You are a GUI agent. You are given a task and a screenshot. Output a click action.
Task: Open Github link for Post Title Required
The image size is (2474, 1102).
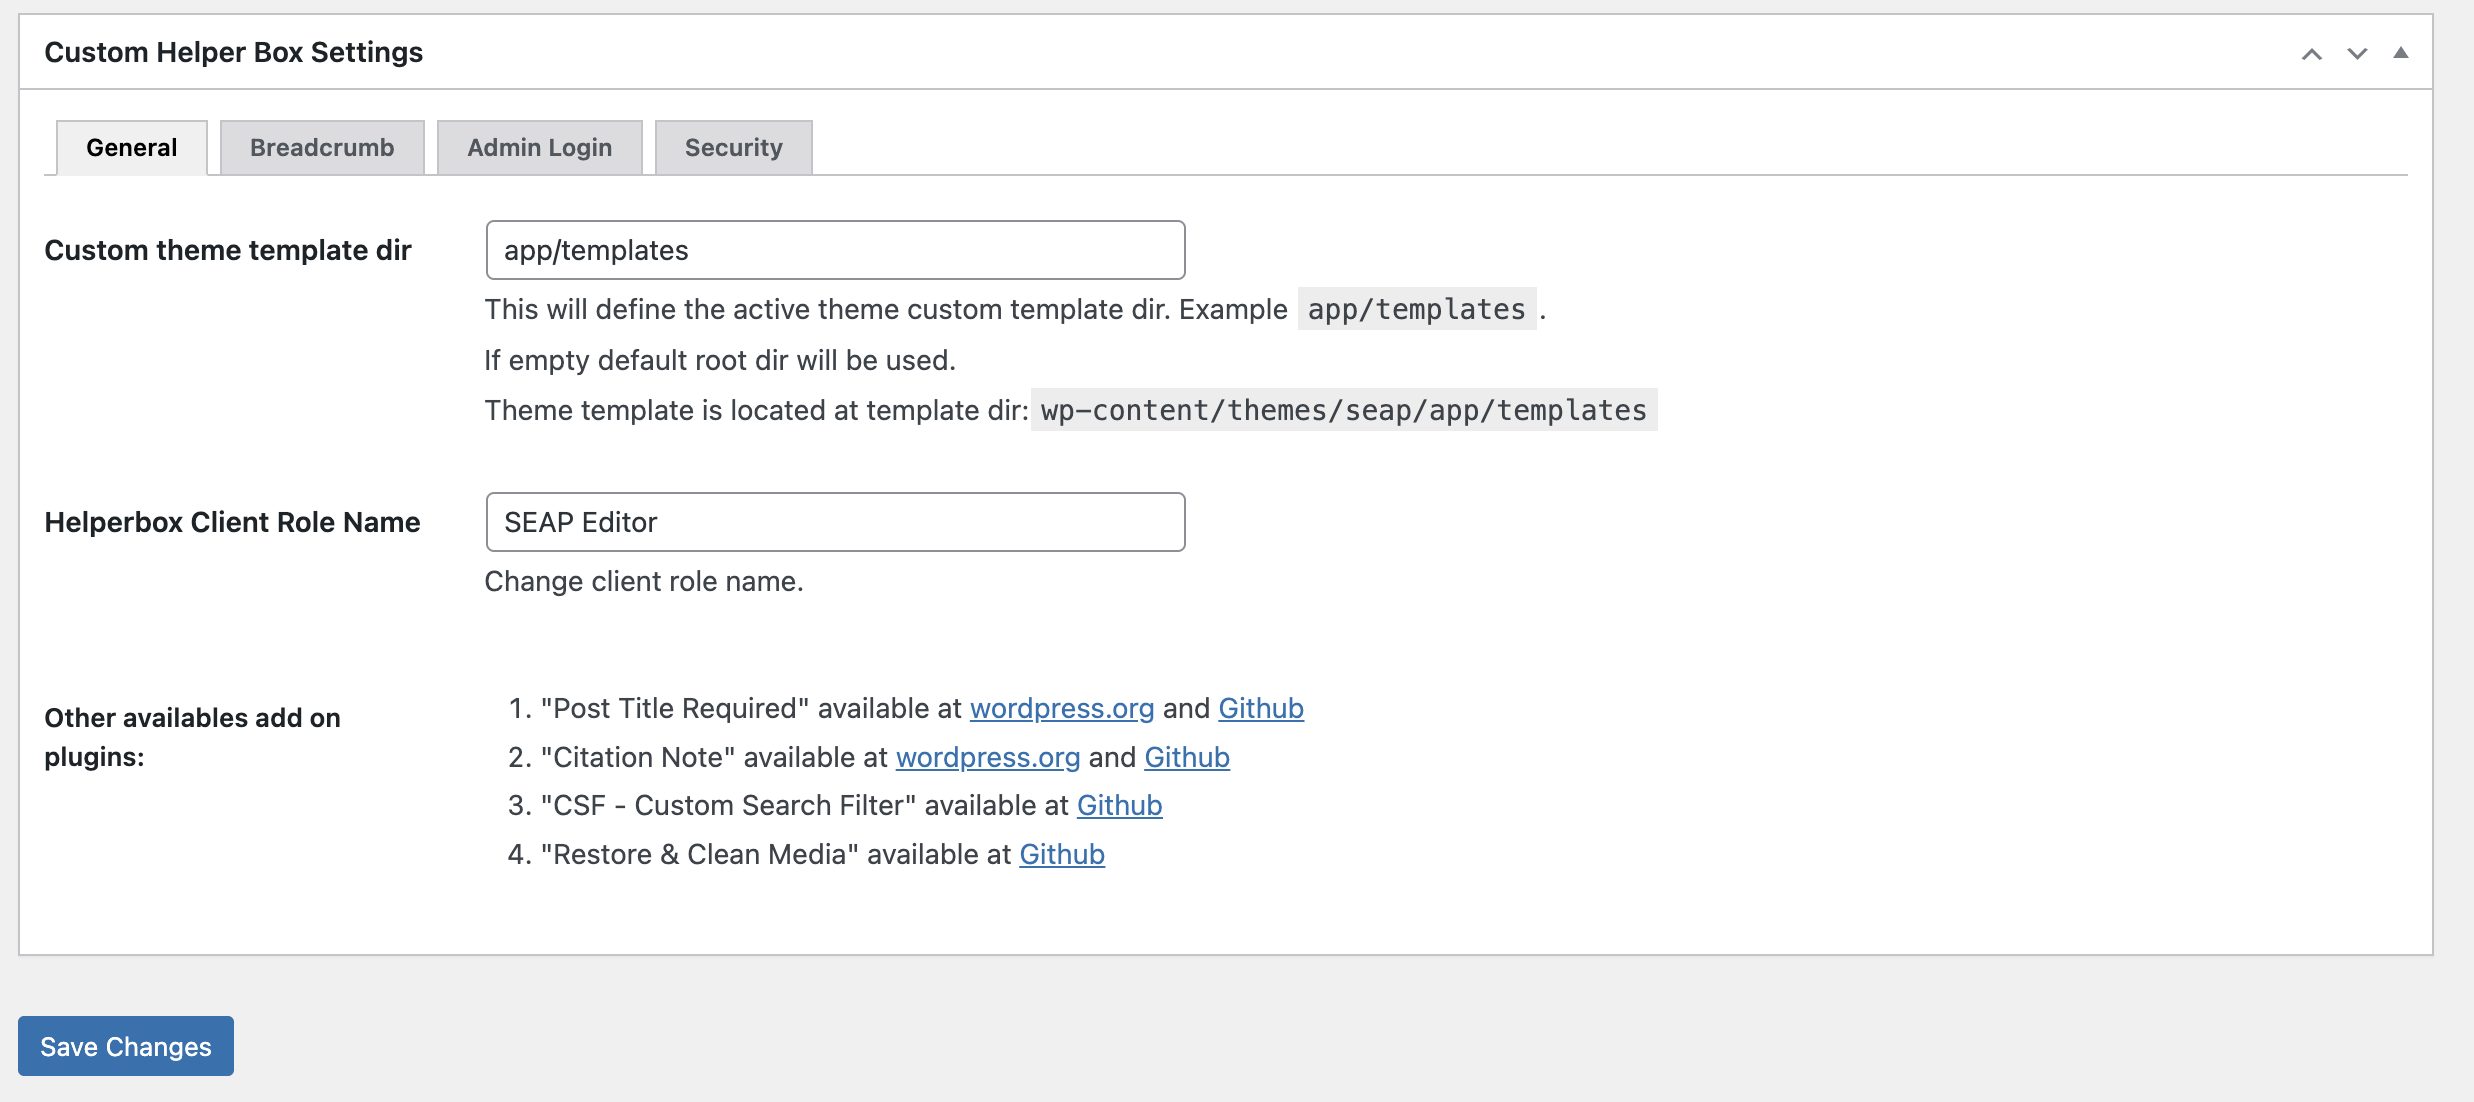pyautogui.click(x=1260, y=708)
